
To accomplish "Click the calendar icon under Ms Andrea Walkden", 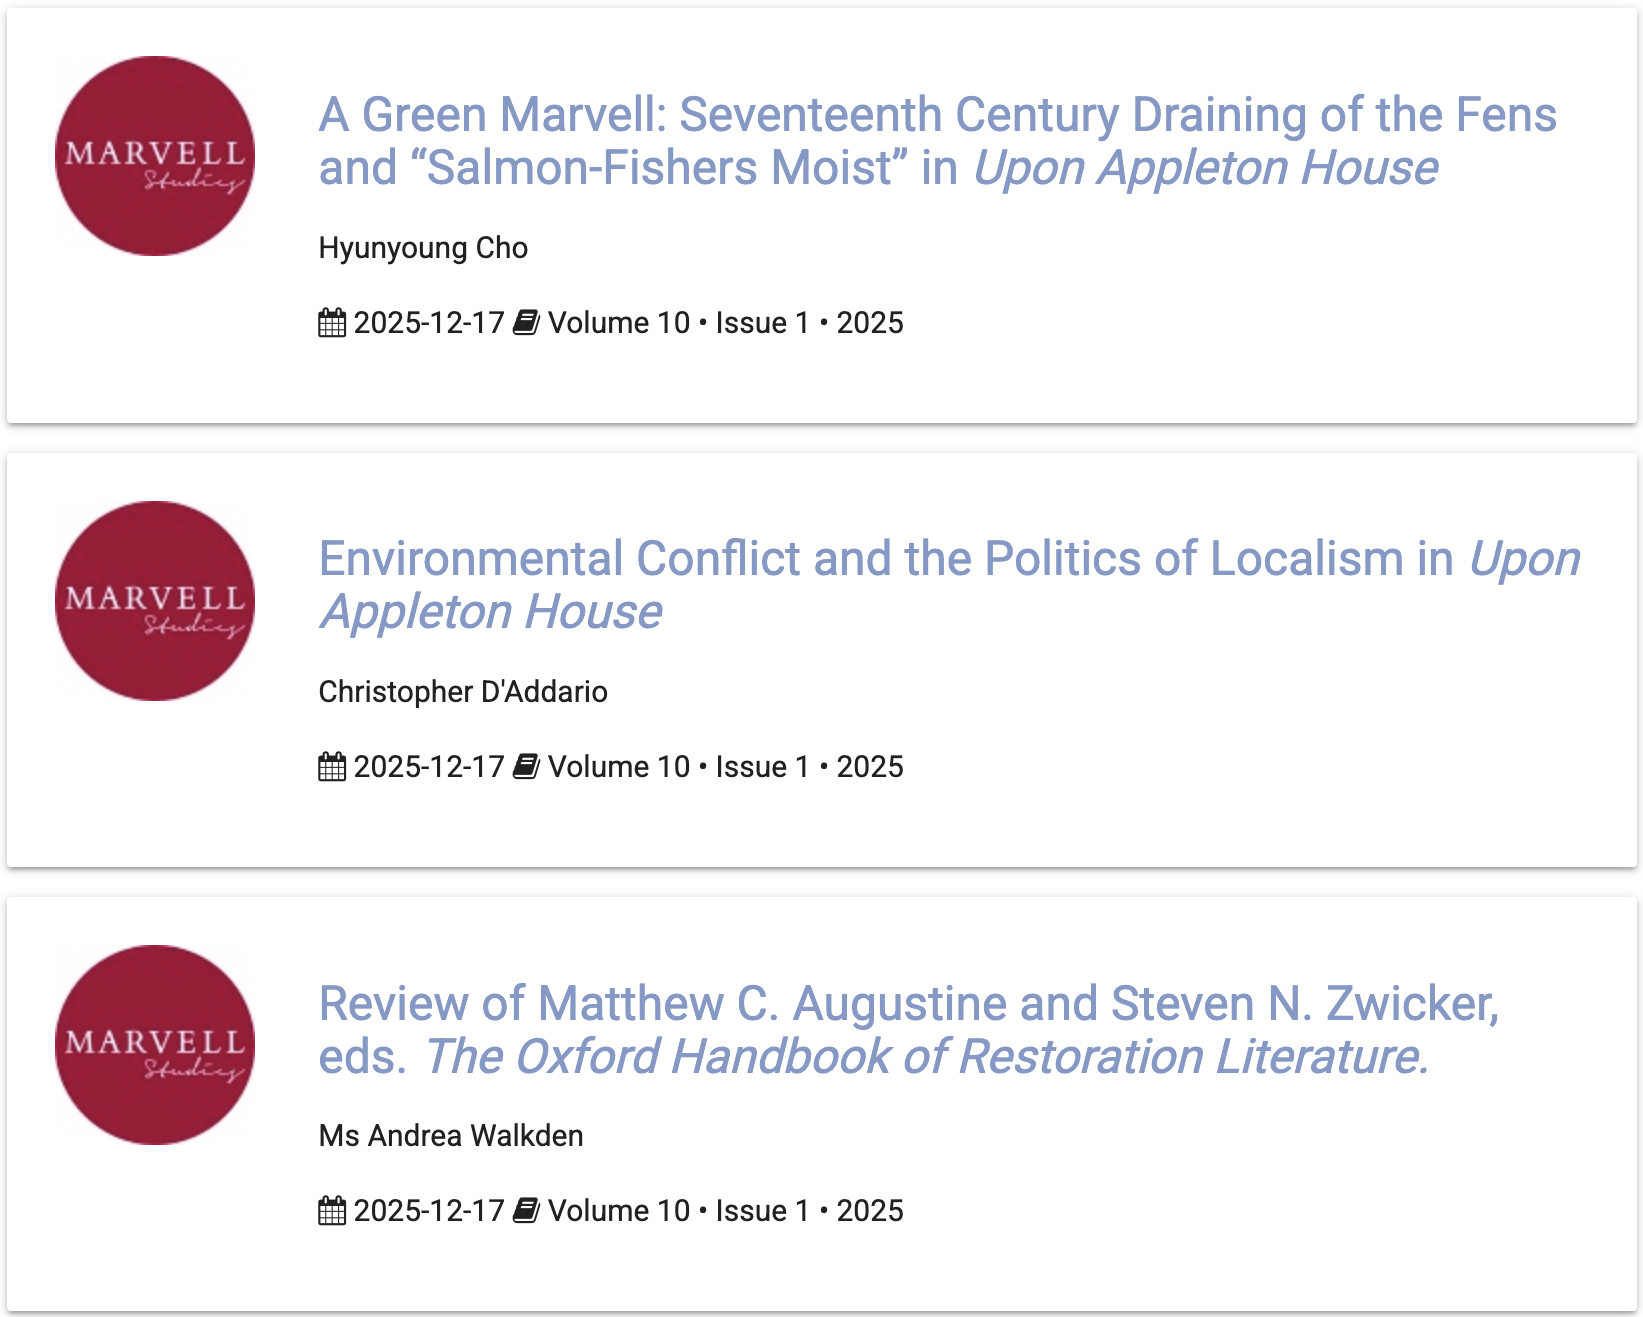I will coord(332,1211).
